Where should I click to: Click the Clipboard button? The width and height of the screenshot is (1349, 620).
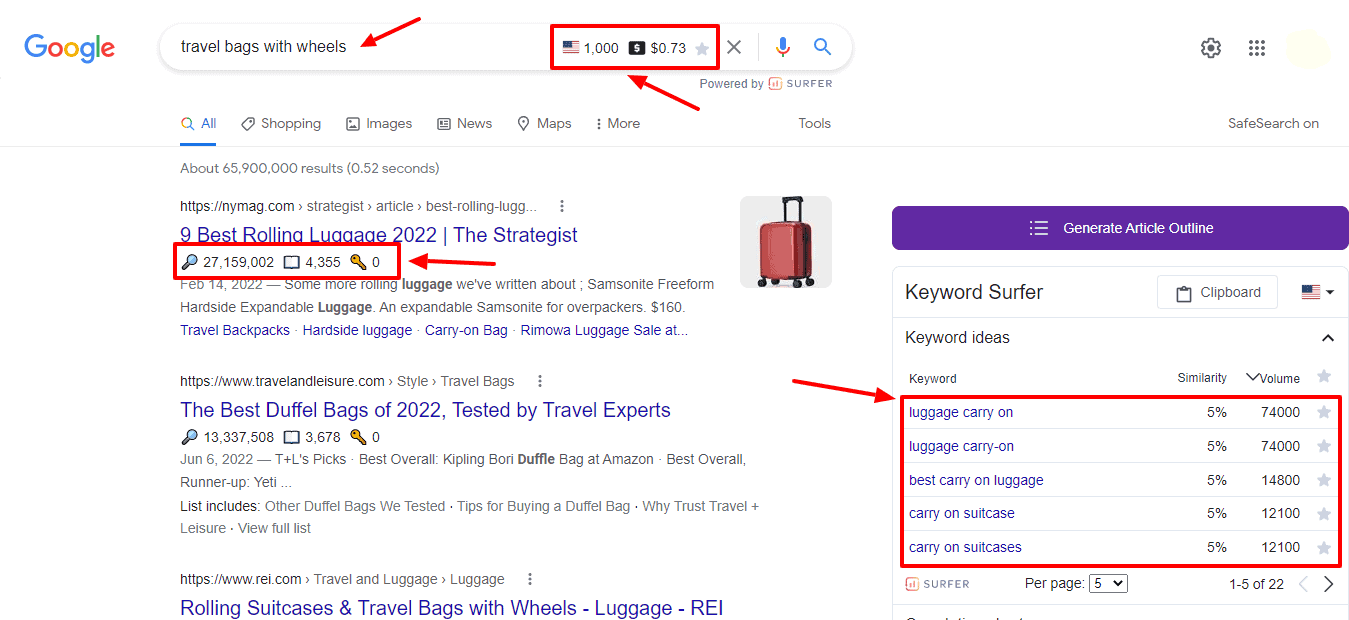pyautogui.click(x=1217, y=292)
